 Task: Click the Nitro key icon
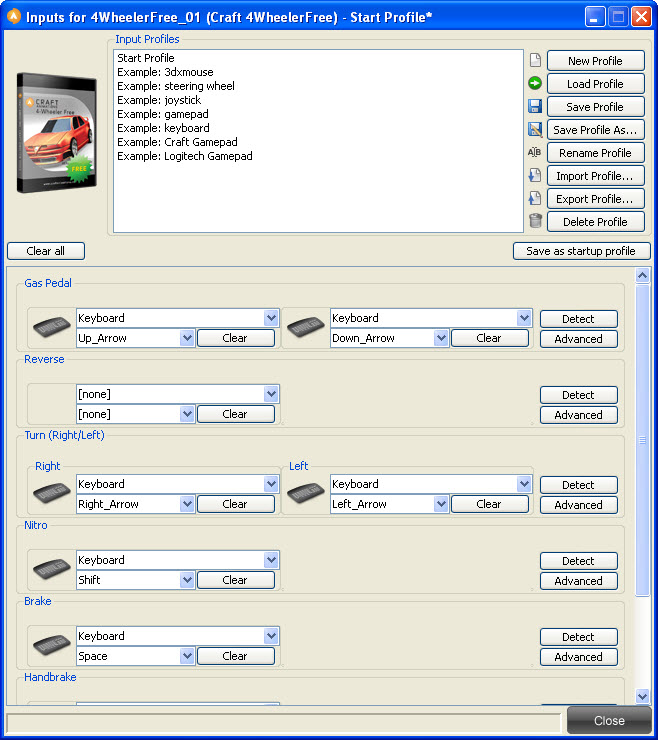(x=51, y=569)
